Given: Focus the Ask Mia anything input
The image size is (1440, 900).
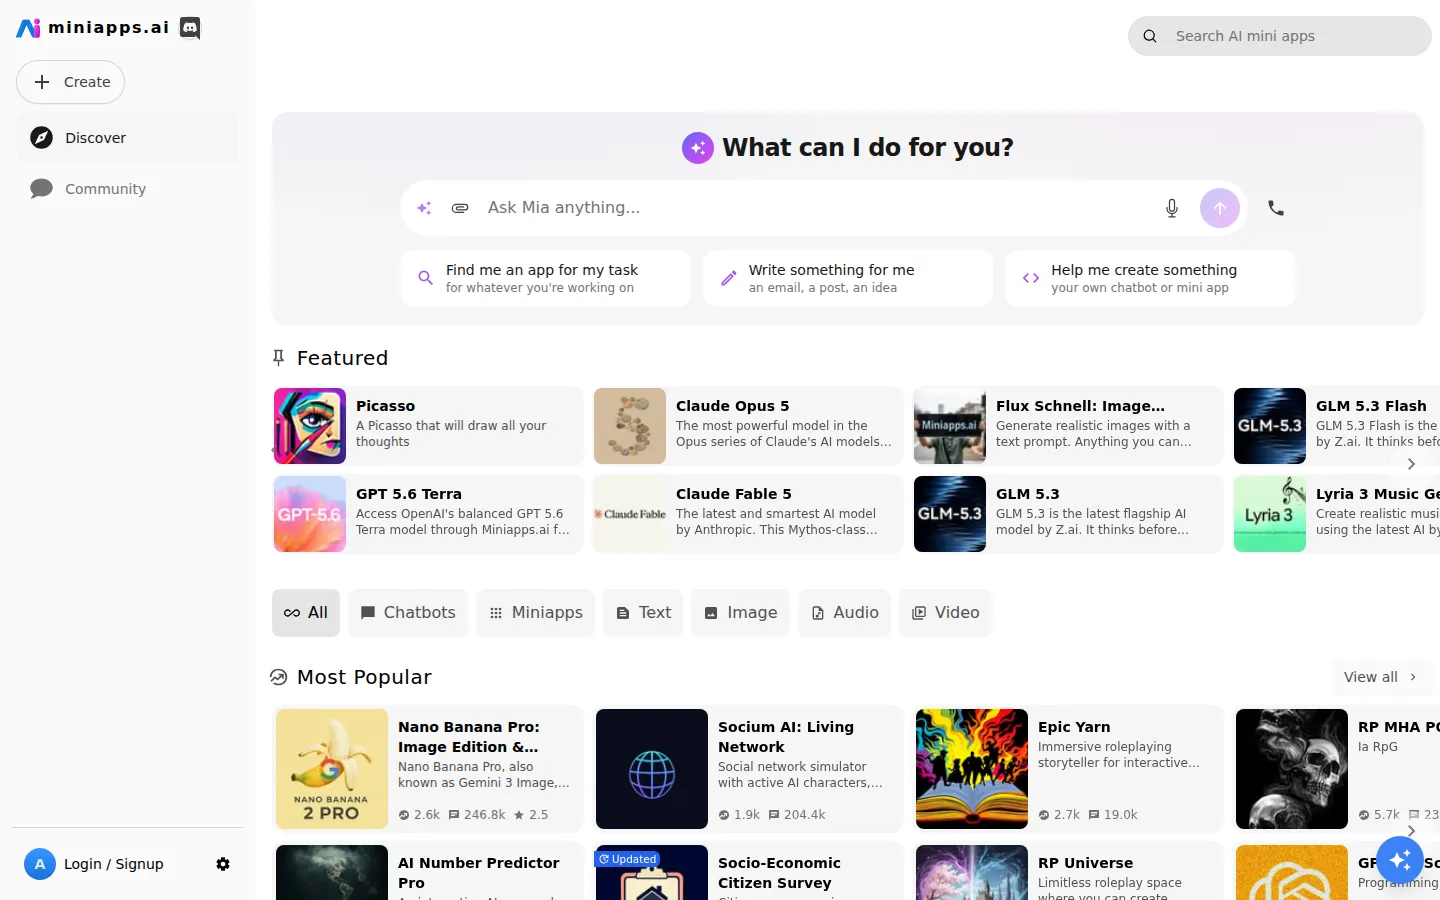Looking at the screenshot, I should pyautogui.click(x=815, y=208).
